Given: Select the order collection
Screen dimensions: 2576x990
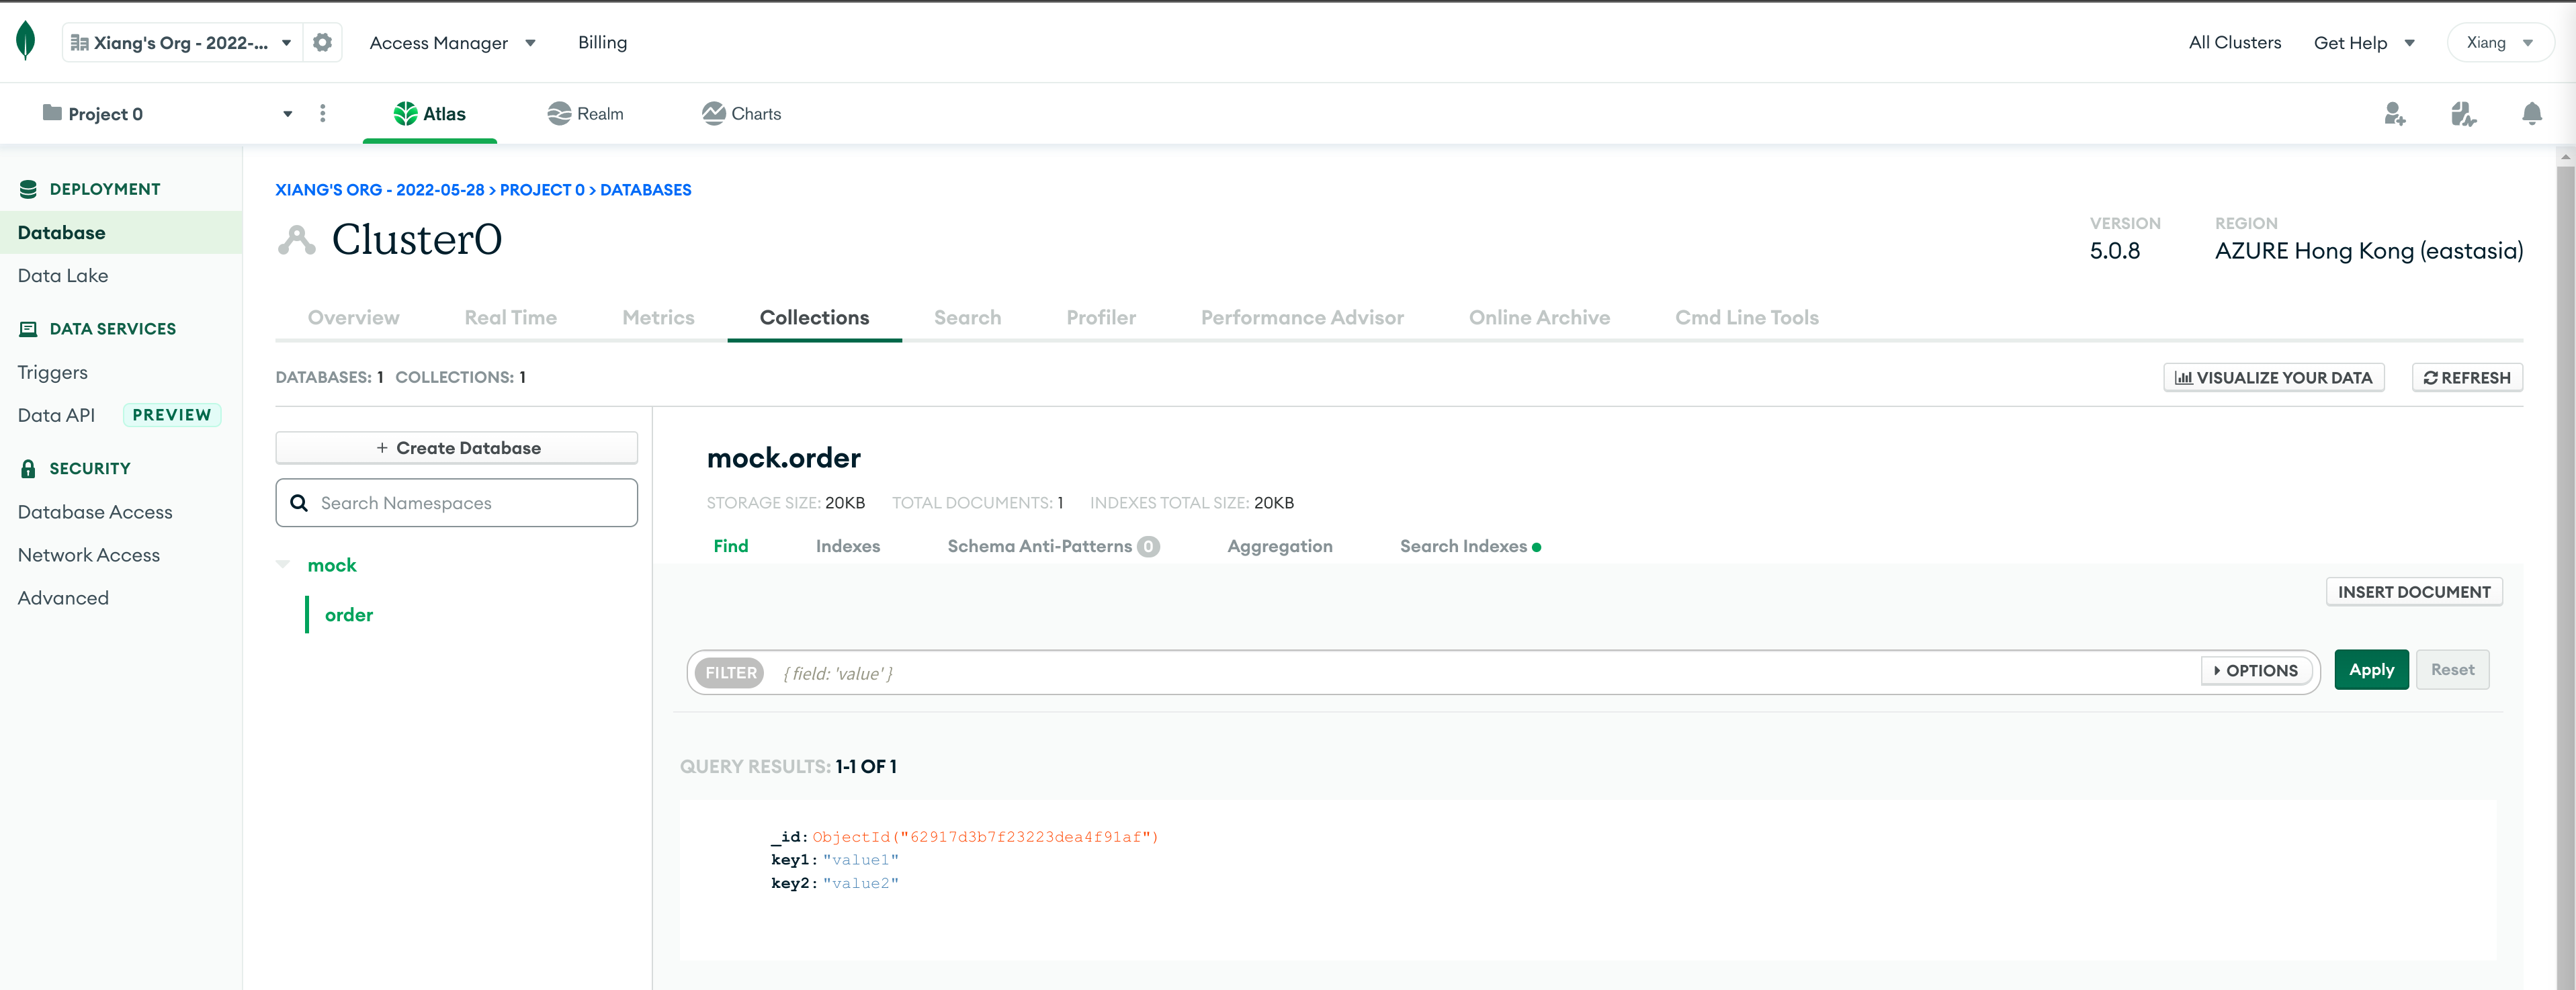Looking at the screenshot, I should pos(348,615).
